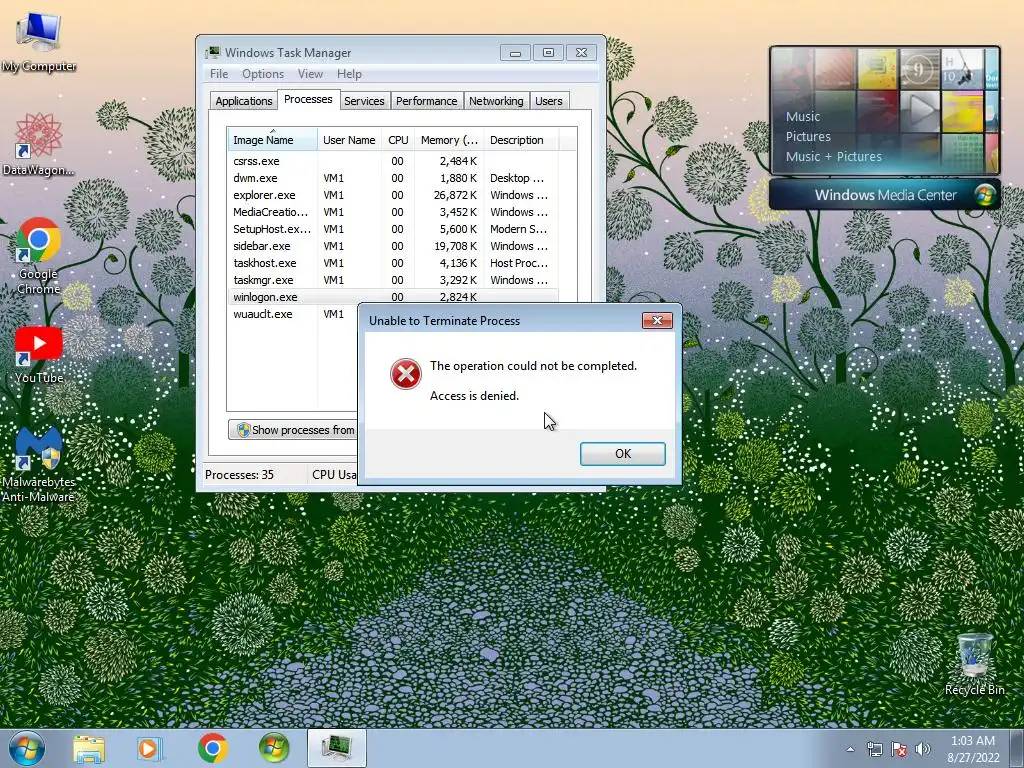Sort processes by CPU column

398,140
